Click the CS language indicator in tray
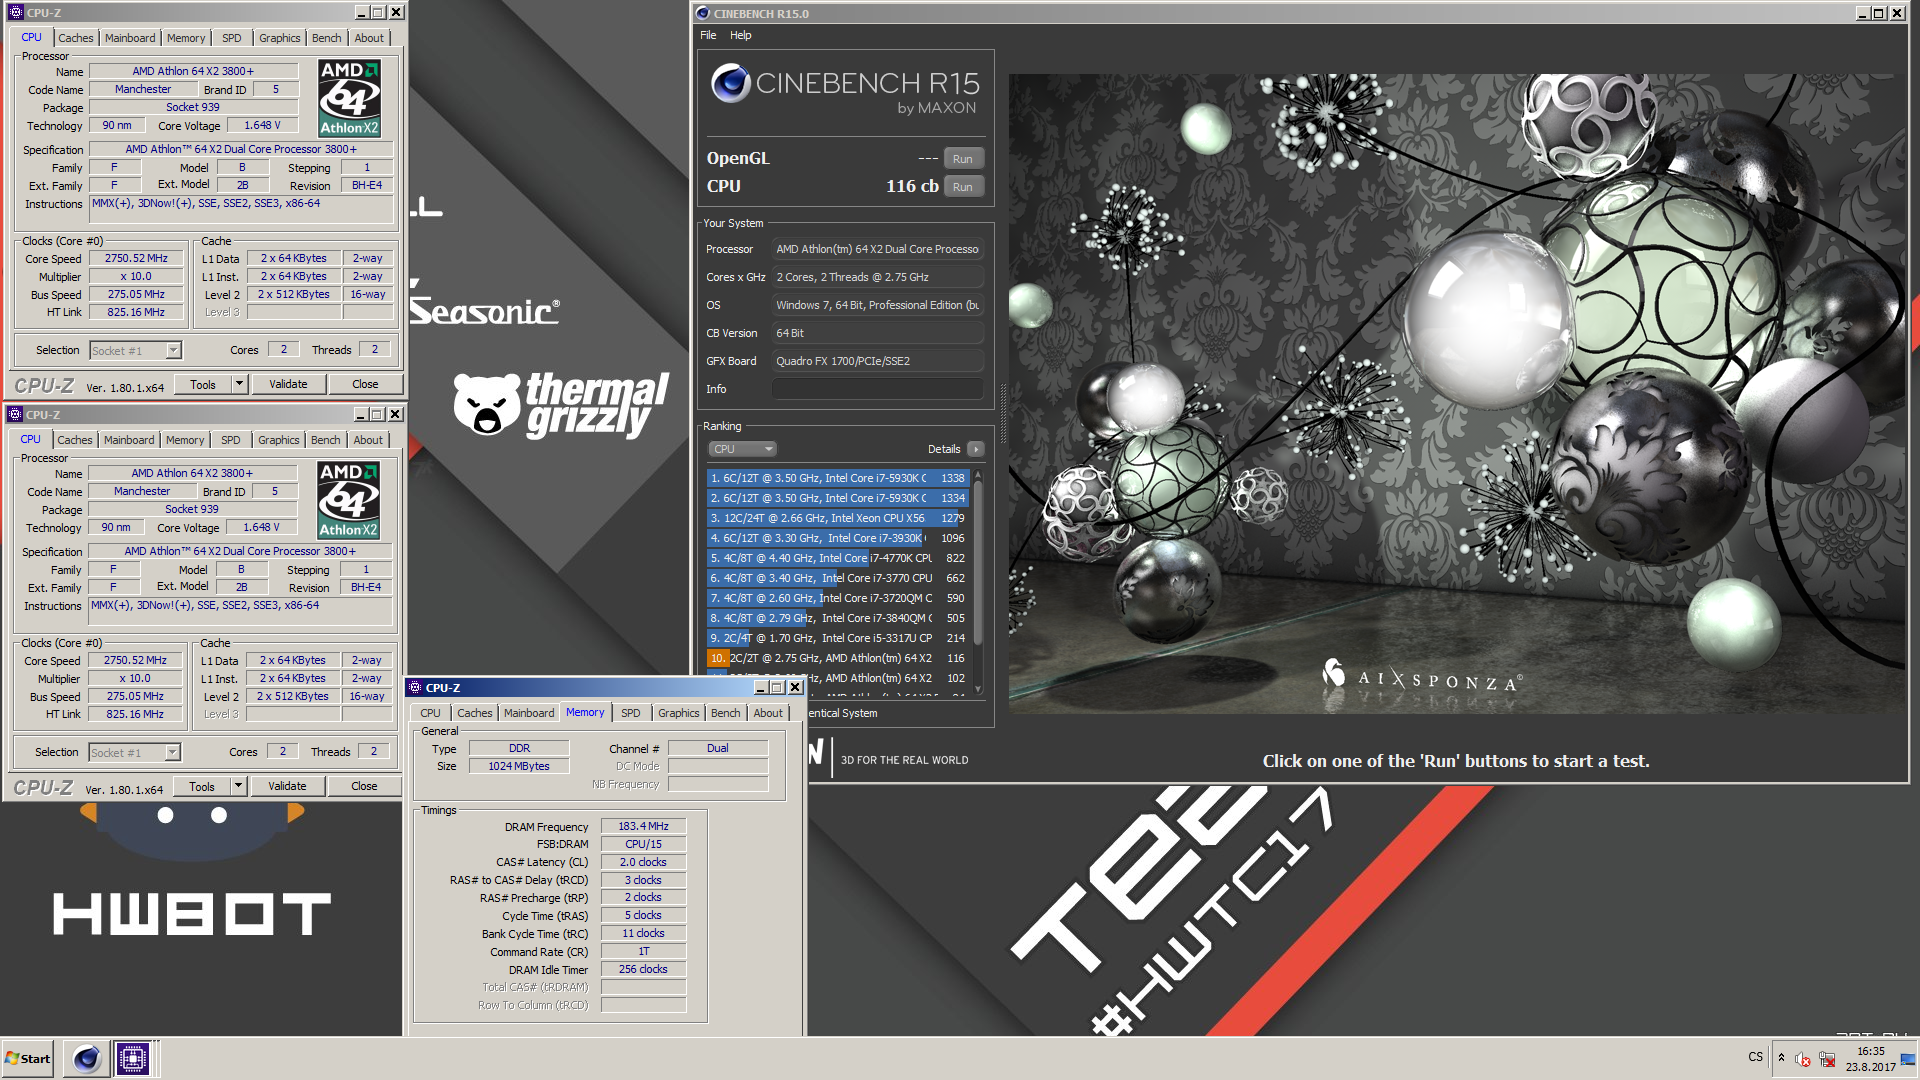The height and width of the screenshot is (1080, 1920). click(1756, 1057)
